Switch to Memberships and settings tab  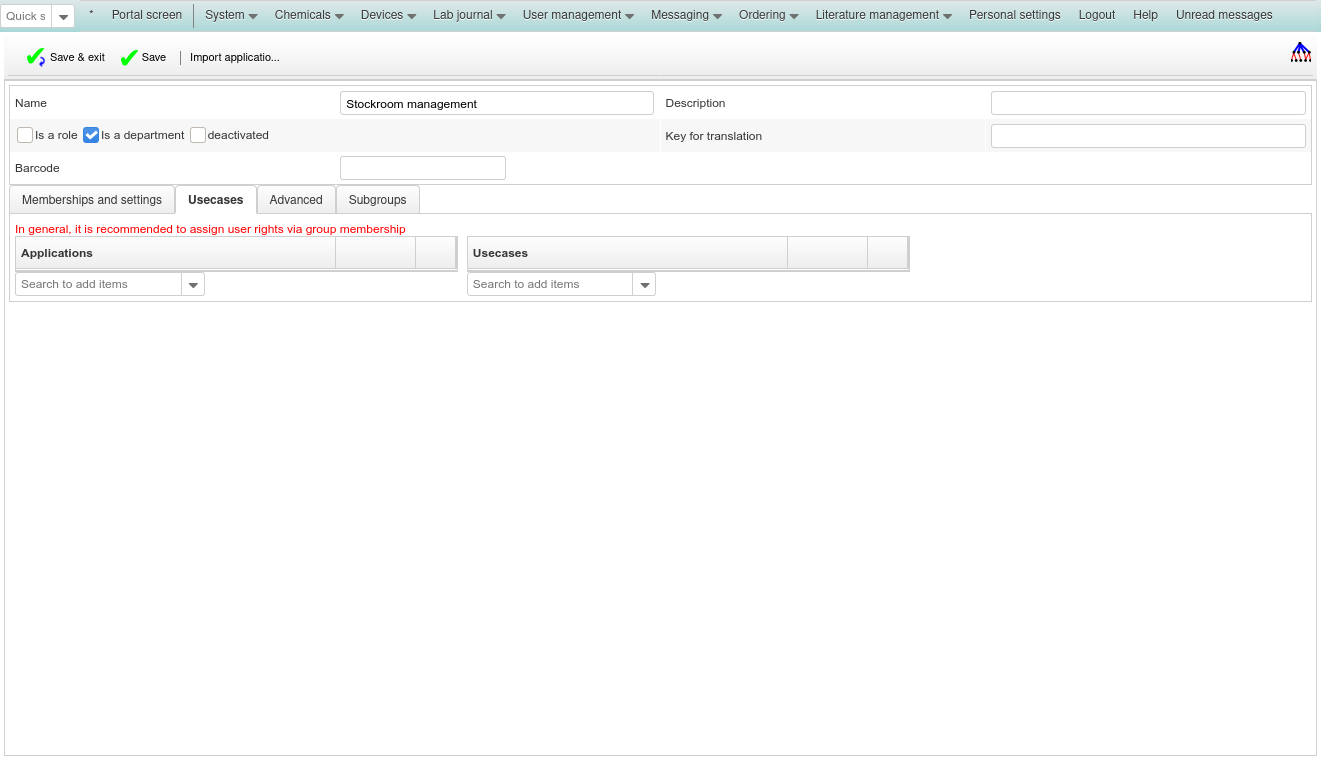coord(92,200)
